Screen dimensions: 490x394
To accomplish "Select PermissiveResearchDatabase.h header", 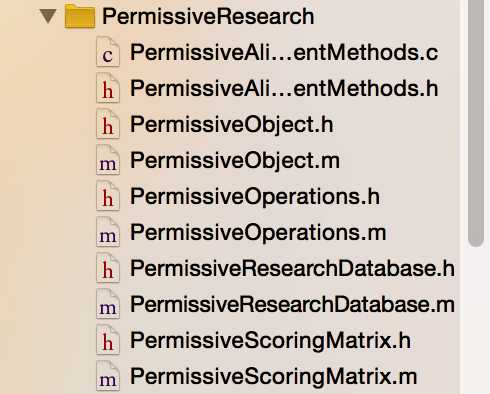I will [292, 268].
